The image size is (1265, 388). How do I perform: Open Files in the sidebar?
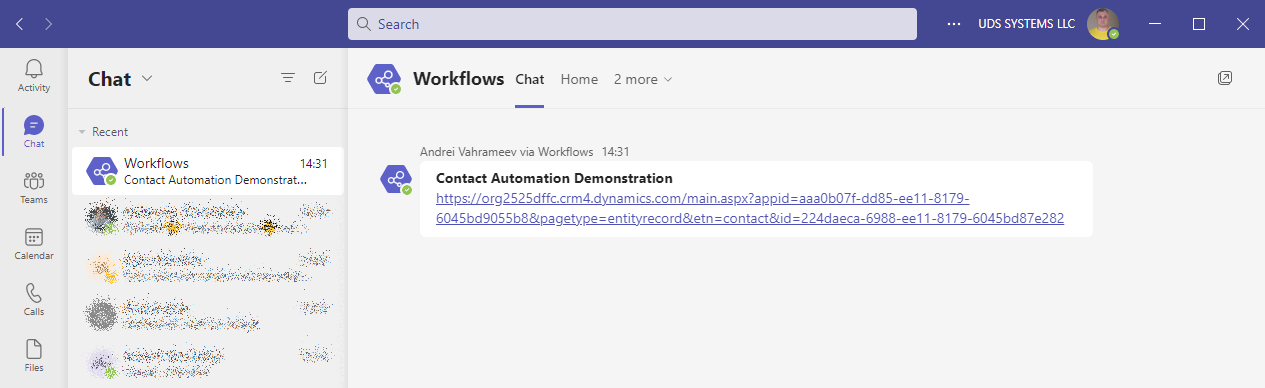coord(34,355)
